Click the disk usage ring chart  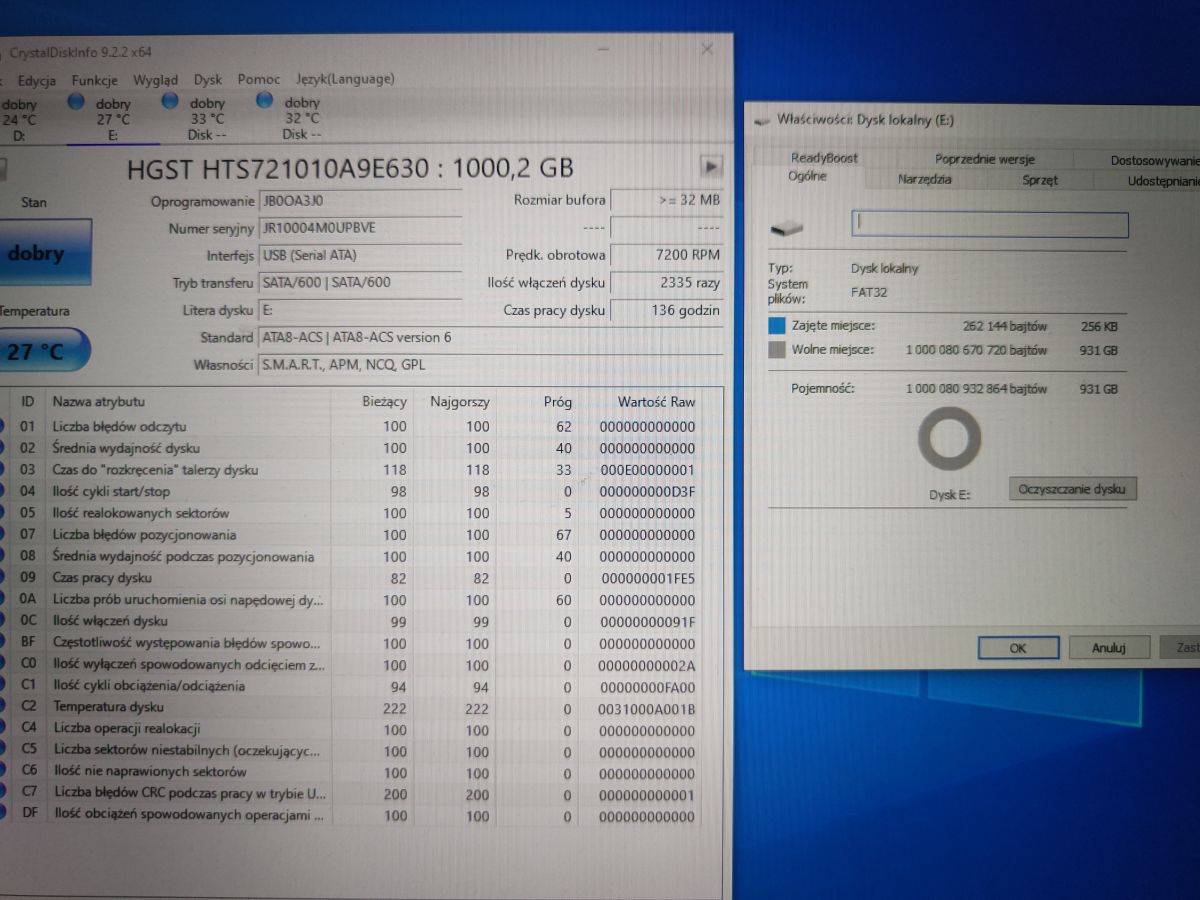click(x=949, y=439)
